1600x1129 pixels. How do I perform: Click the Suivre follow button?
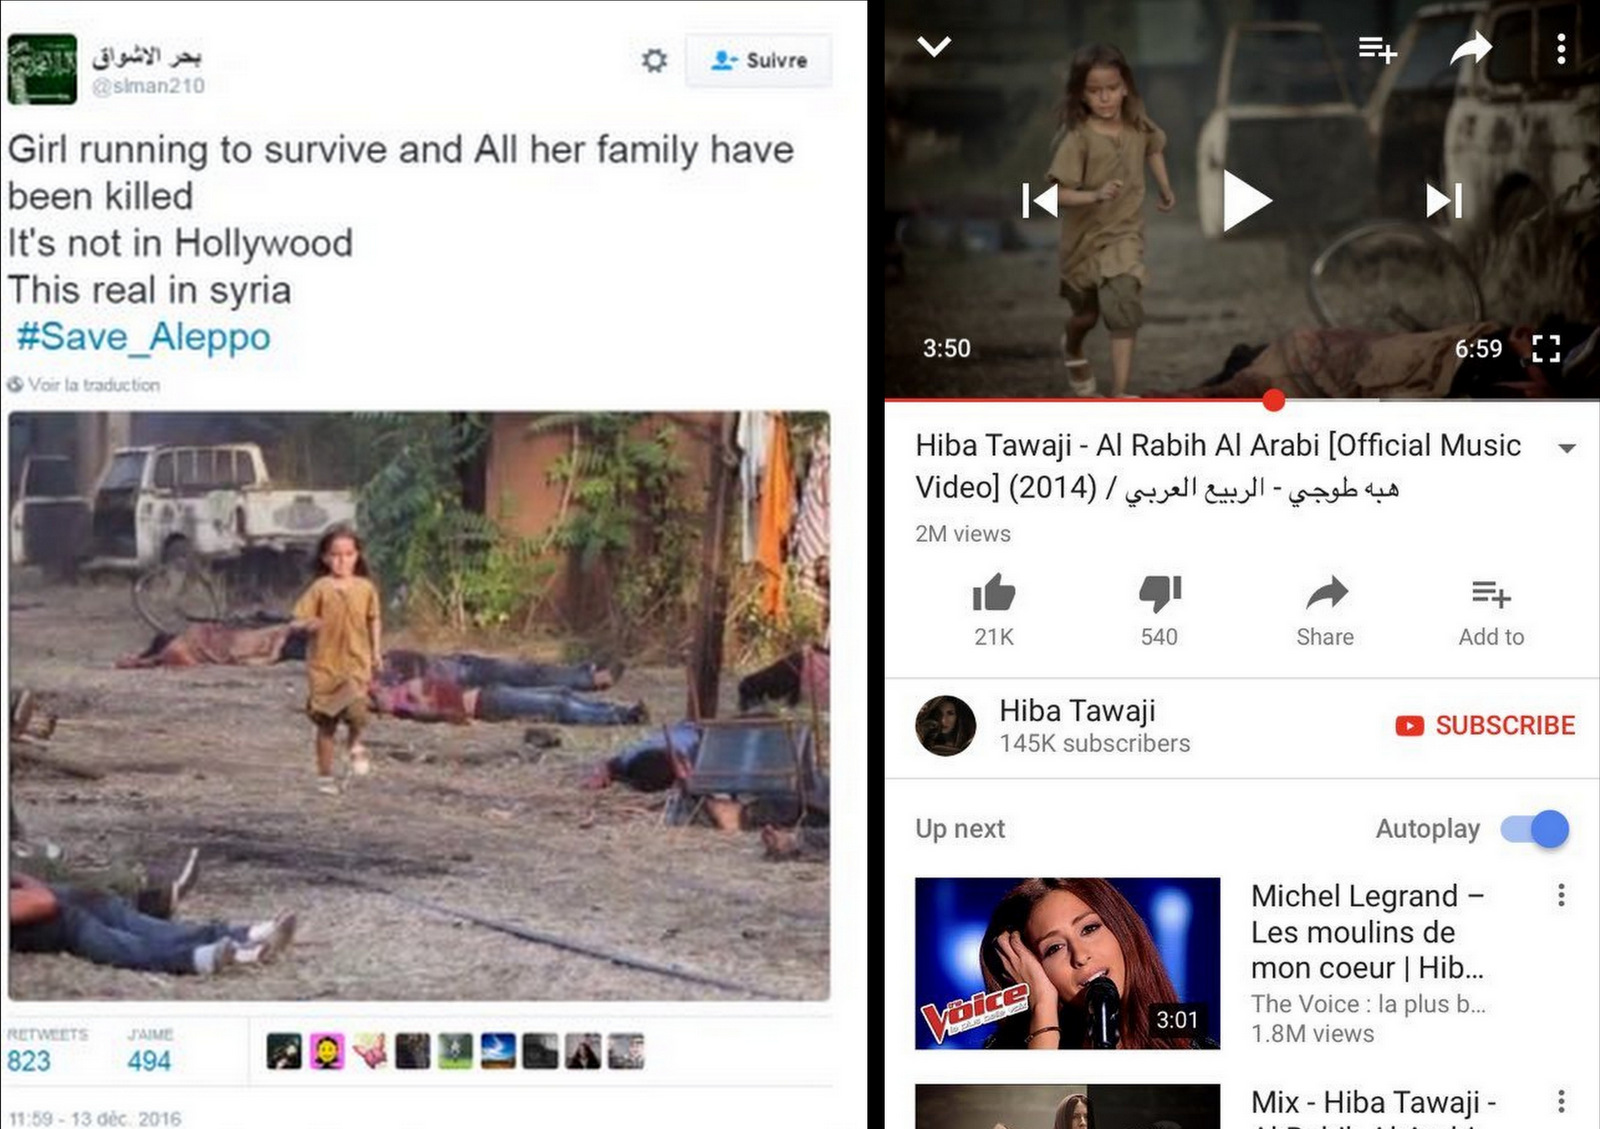pyautogui.click(x=758, y=61)
